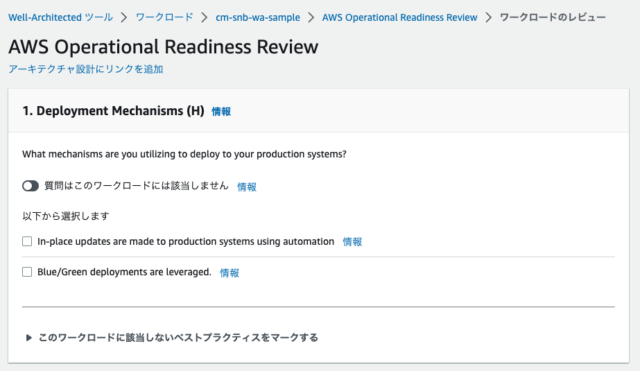The height and width of the screenshot is (371, 640).
Task: Expand このワークロードに該当しないベストプラクティスをマークする section
Action: coord(172,338)
